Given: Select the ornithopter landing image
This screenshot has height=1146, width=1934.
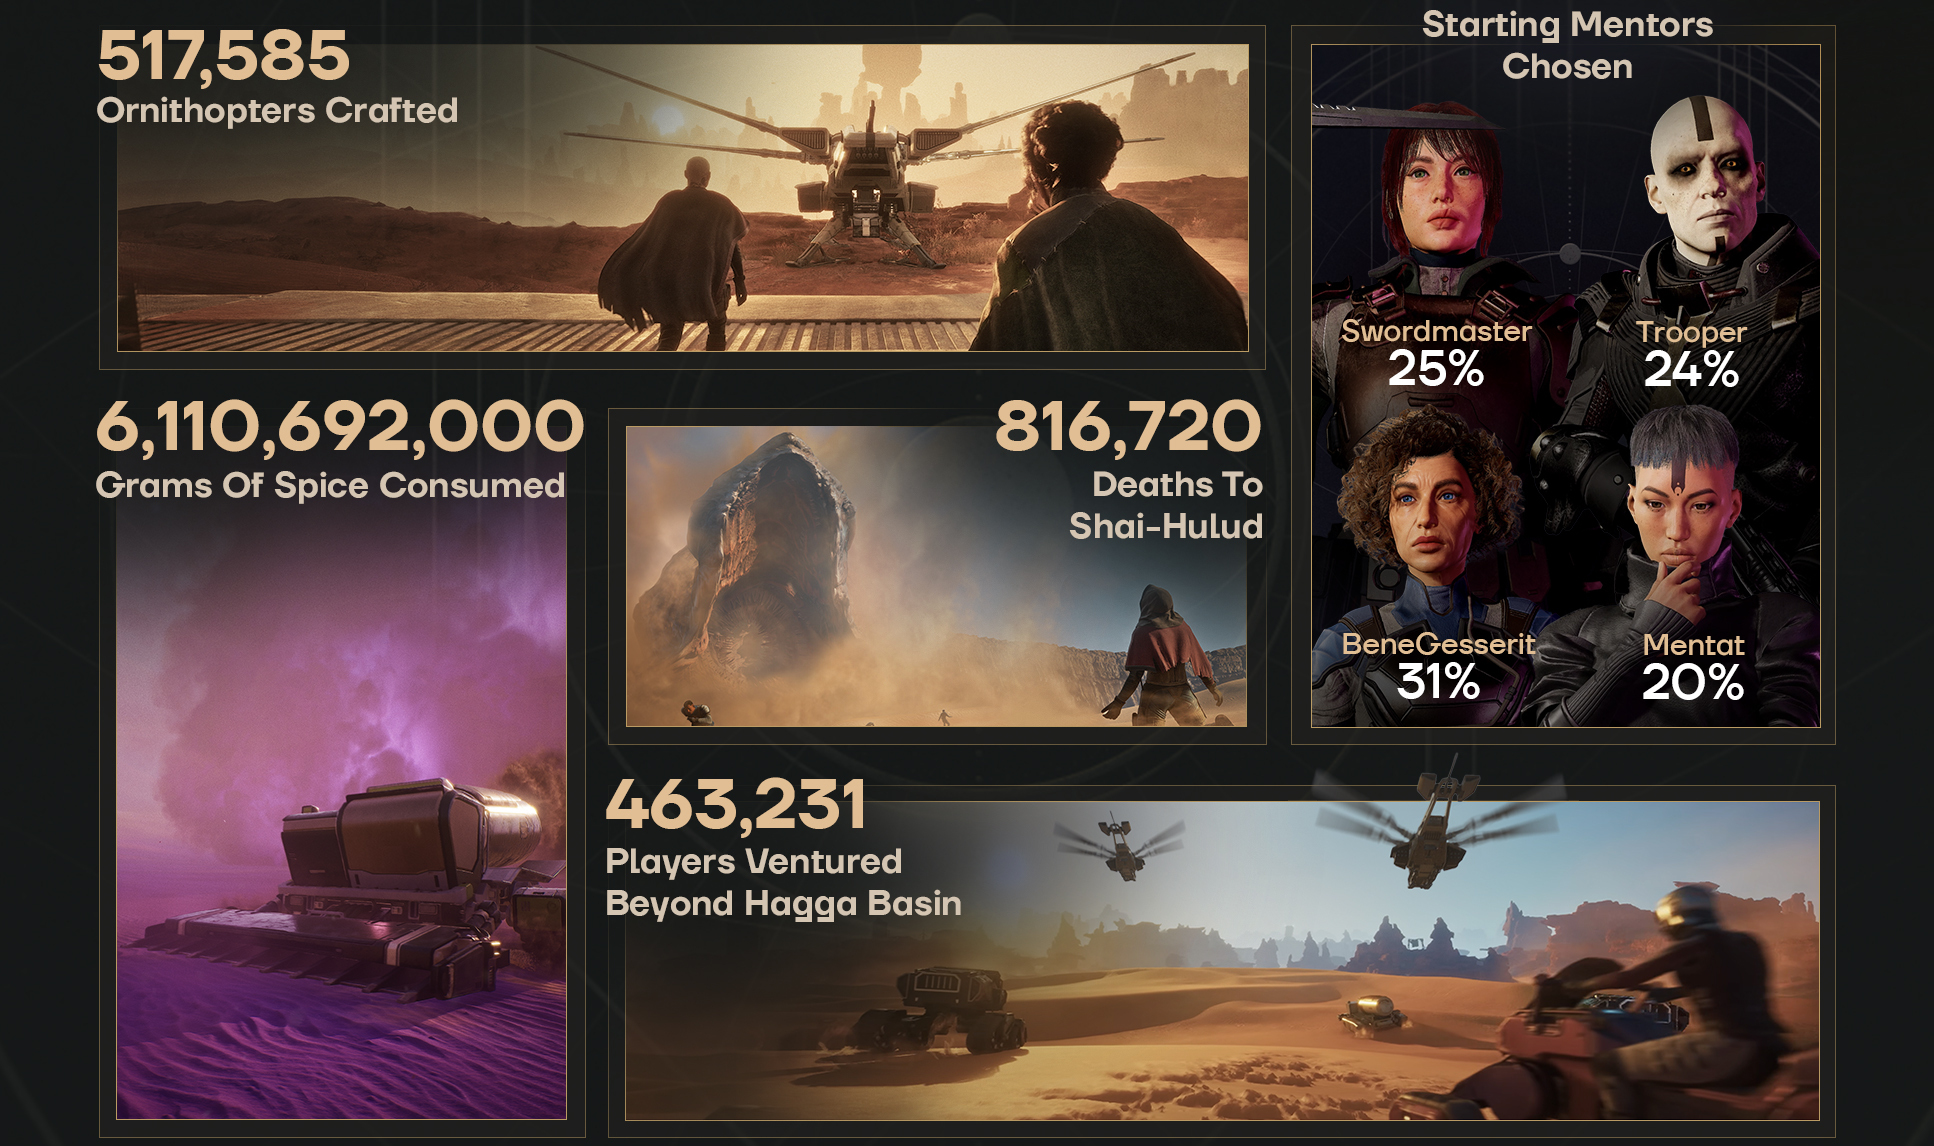Looking at the screenshot, I should coord(683,197).
